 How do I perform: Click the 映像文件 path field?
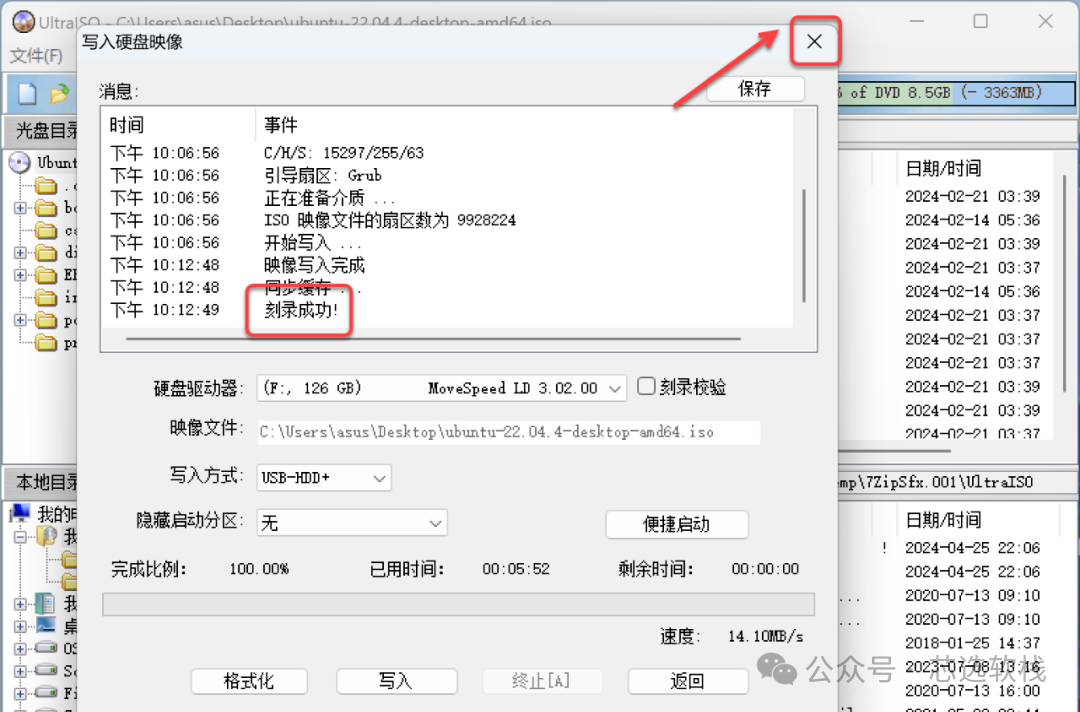[x=508, y=432]
